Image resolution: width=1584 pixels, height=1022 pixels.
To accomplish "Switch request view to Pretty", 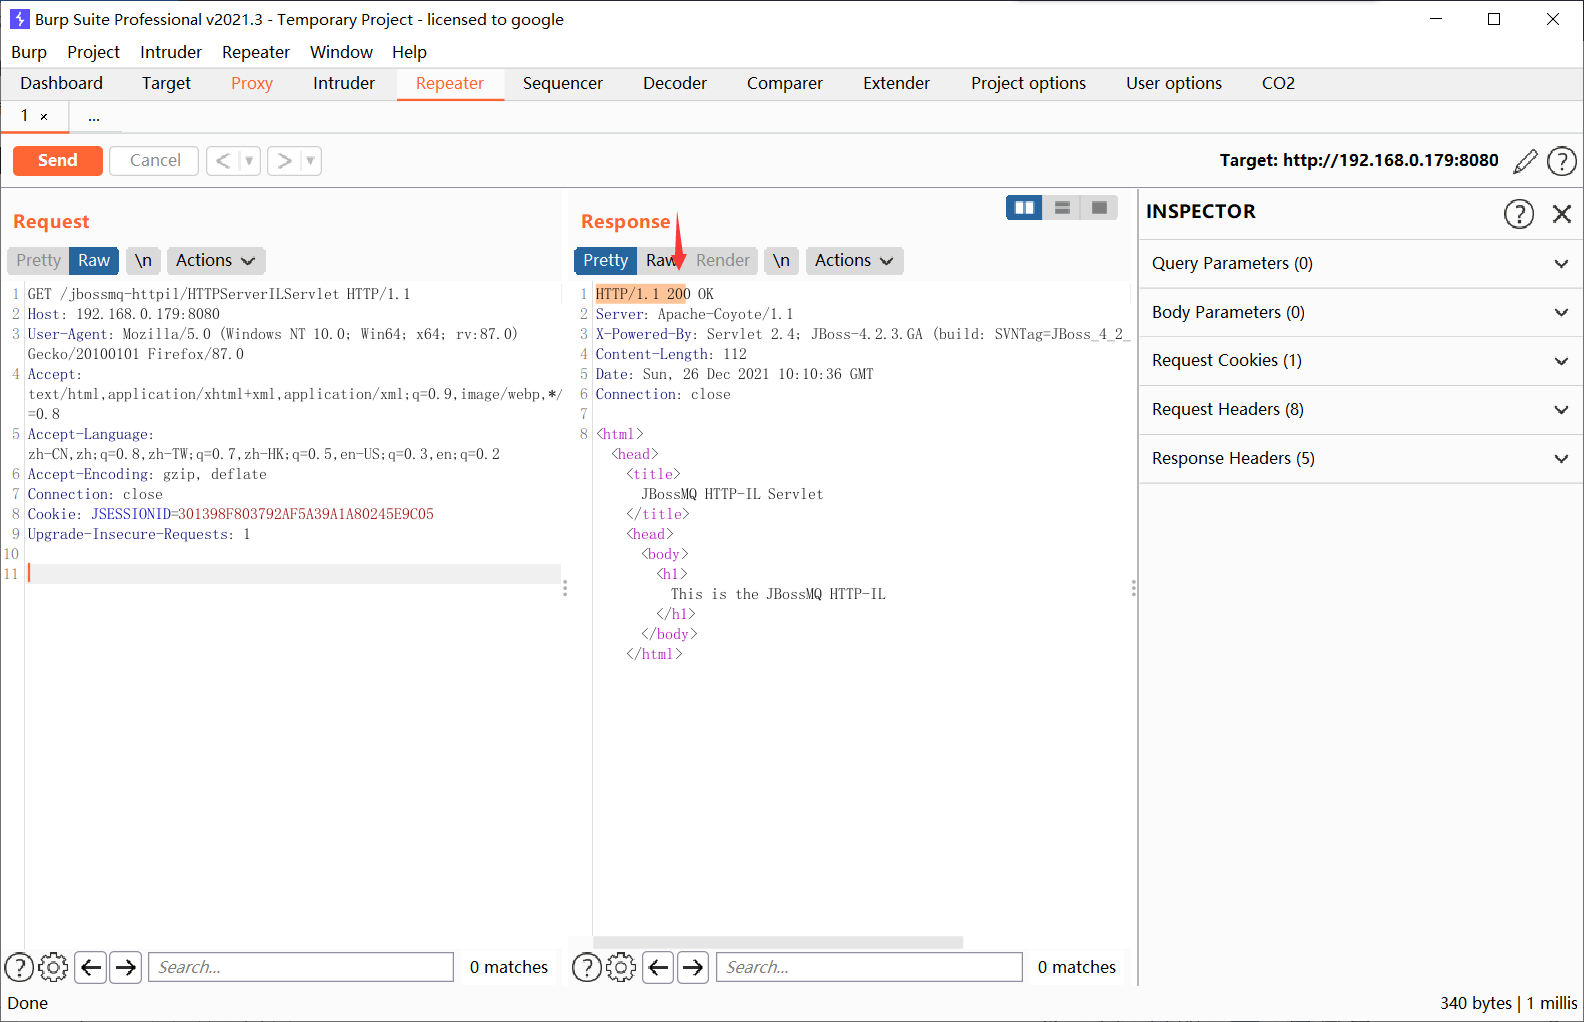I will pyautogui.click(x=38, y=260).
